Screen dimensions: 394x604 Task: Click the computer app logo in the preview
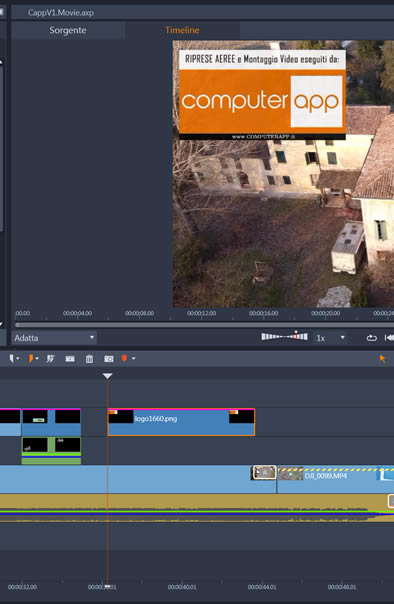pyautogui.click(x=262, y=101)
